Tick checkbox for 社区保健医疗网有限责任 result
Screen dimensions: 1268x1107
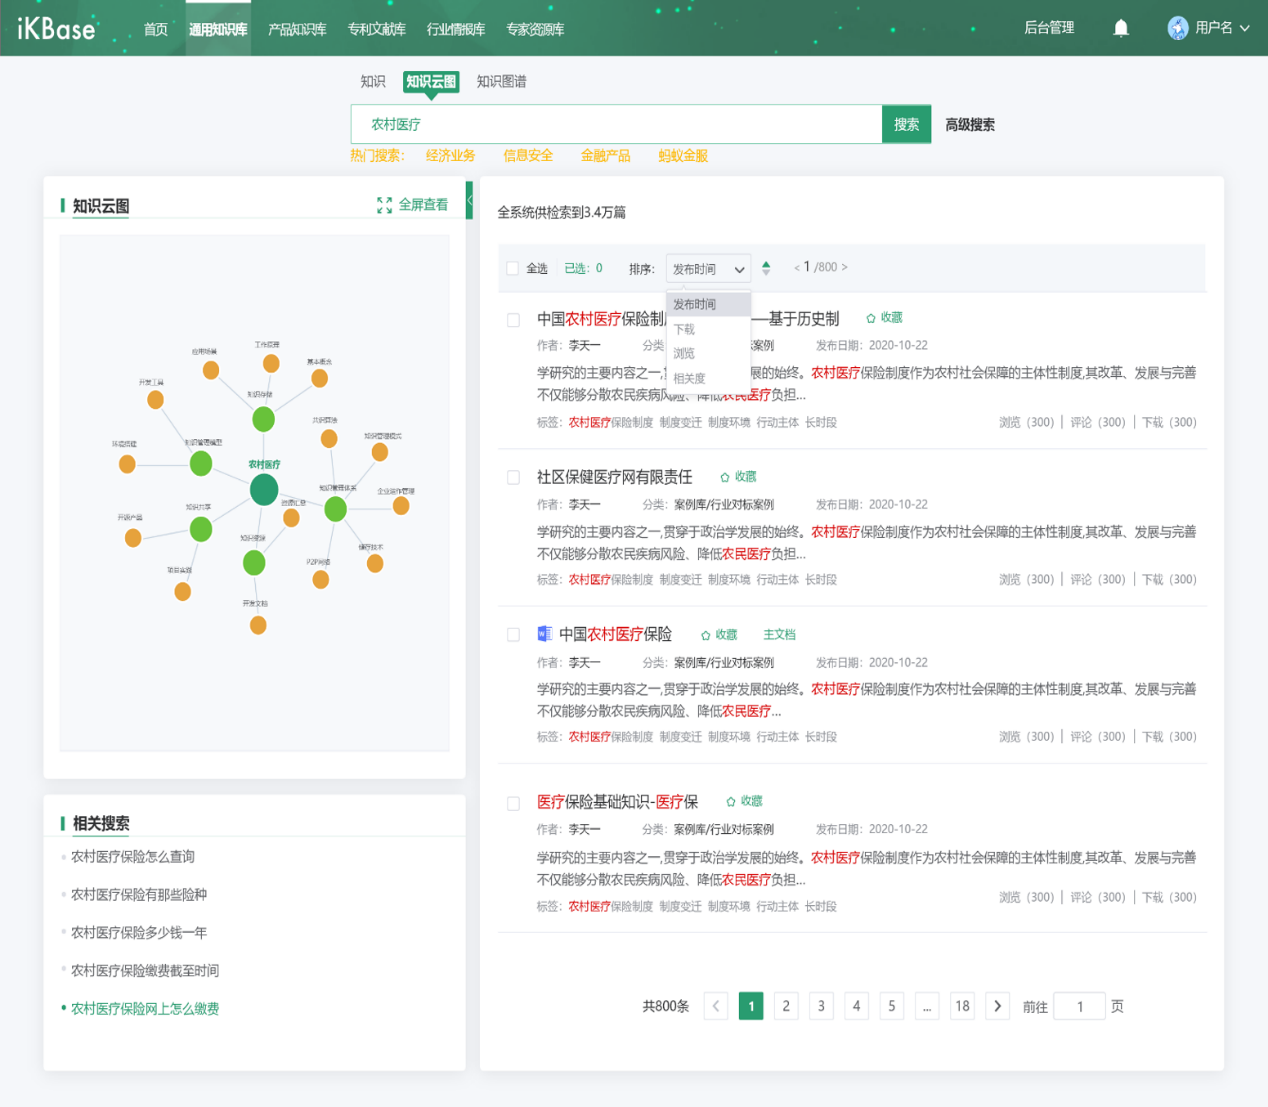513,478
